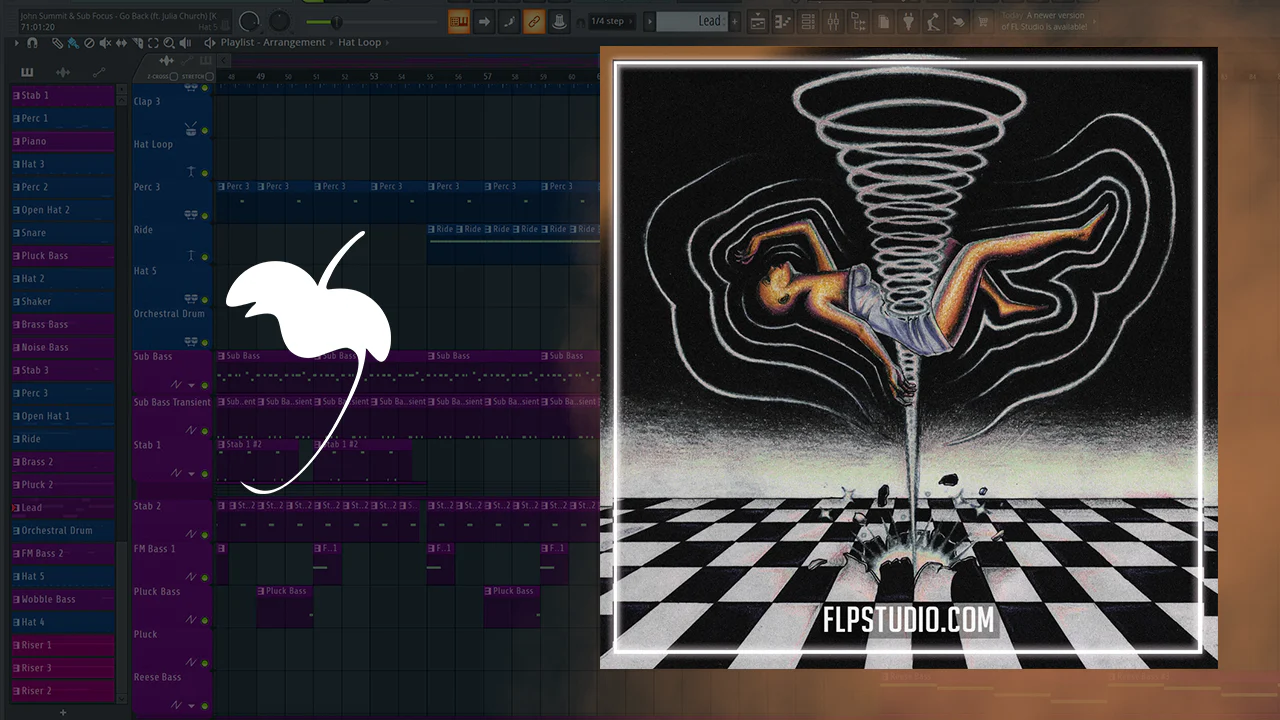The width and height of the screenshot is (1280, 720).
Task: Toggle the orange pattern/song mode button
Action: tap(460, 21)
